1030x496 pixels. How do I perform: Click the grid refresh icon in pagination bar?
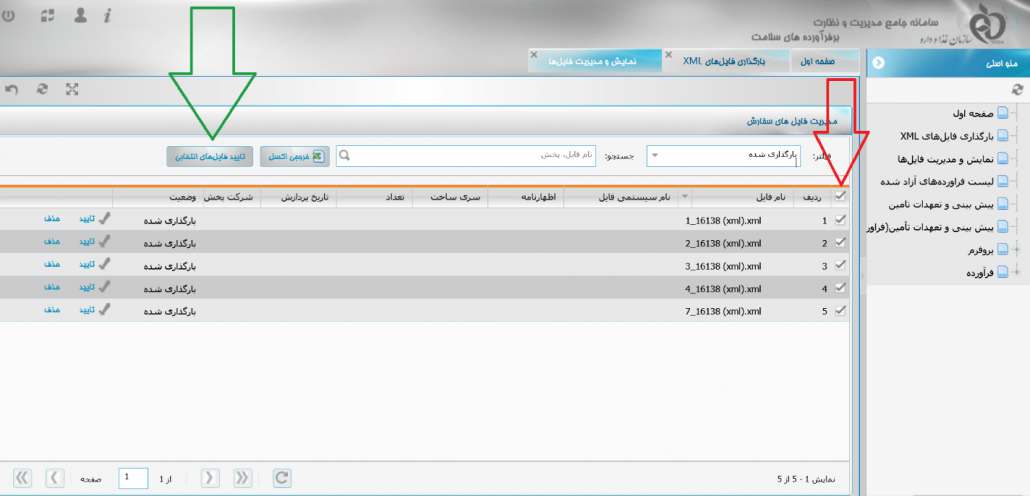[x=282, y=477]
